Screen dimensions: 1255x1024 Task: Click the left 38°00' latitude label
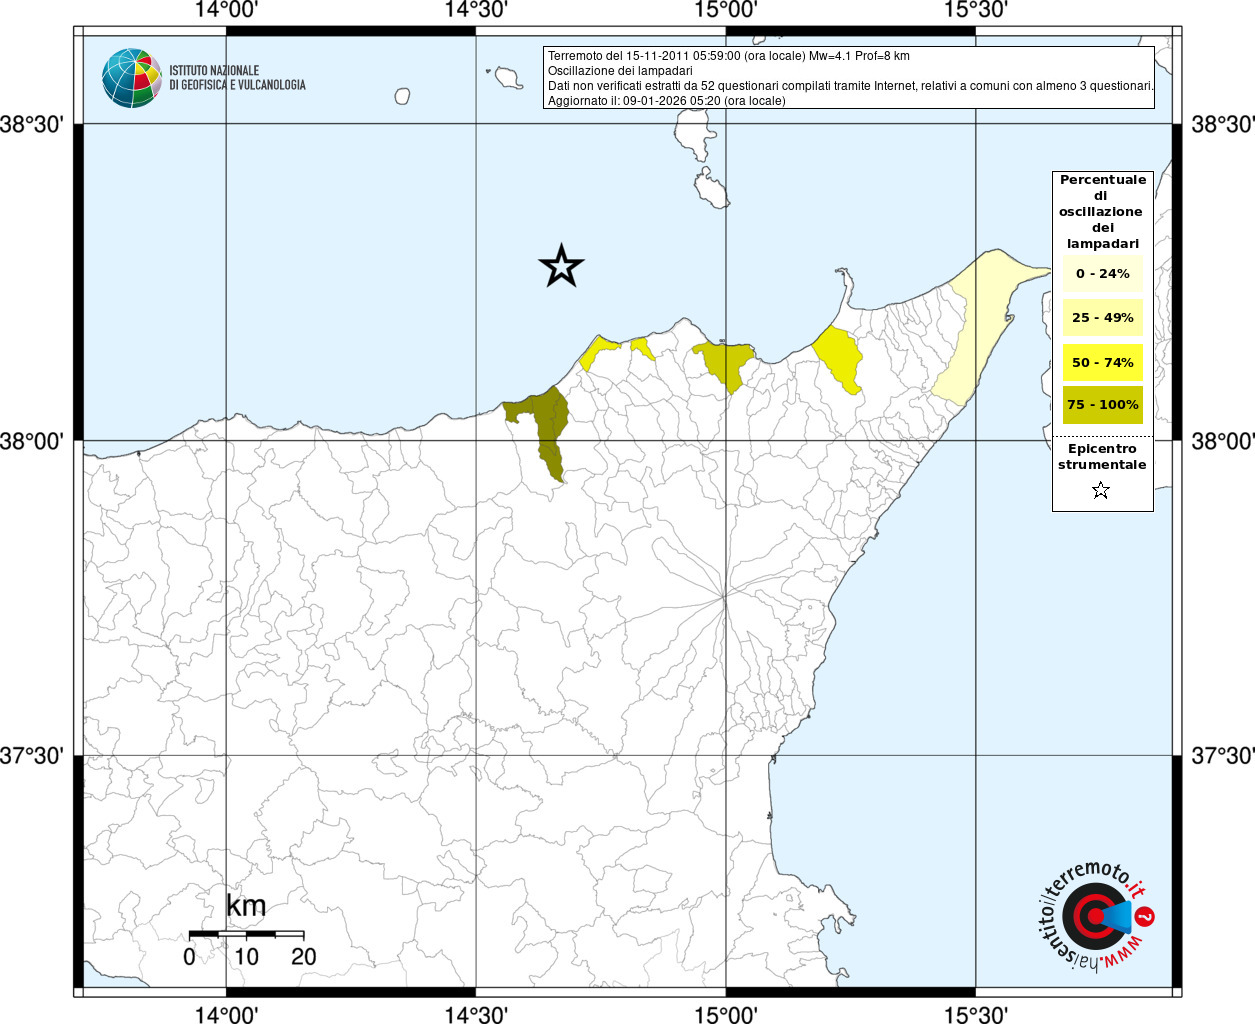[33, 441]
